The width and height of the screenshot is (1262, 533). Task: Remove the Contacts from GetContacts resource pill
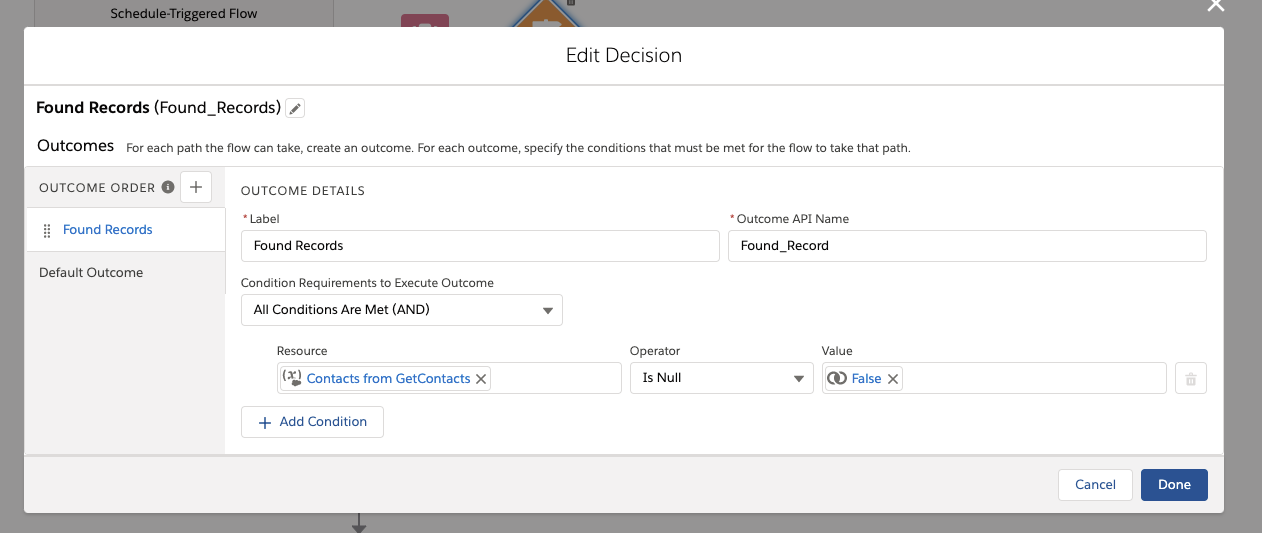(x=481, y=379)
